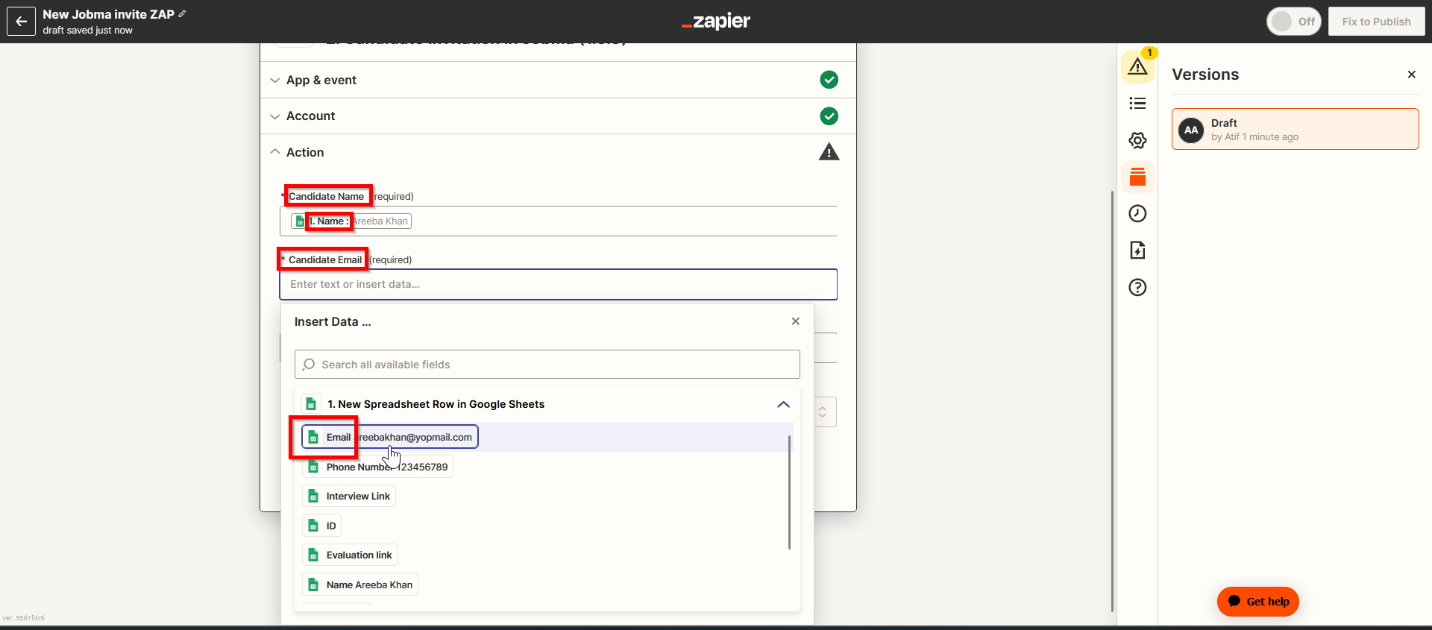Select the Draft version card
This screenshot has width=1432, height=630.
[x=1295, y=129]
